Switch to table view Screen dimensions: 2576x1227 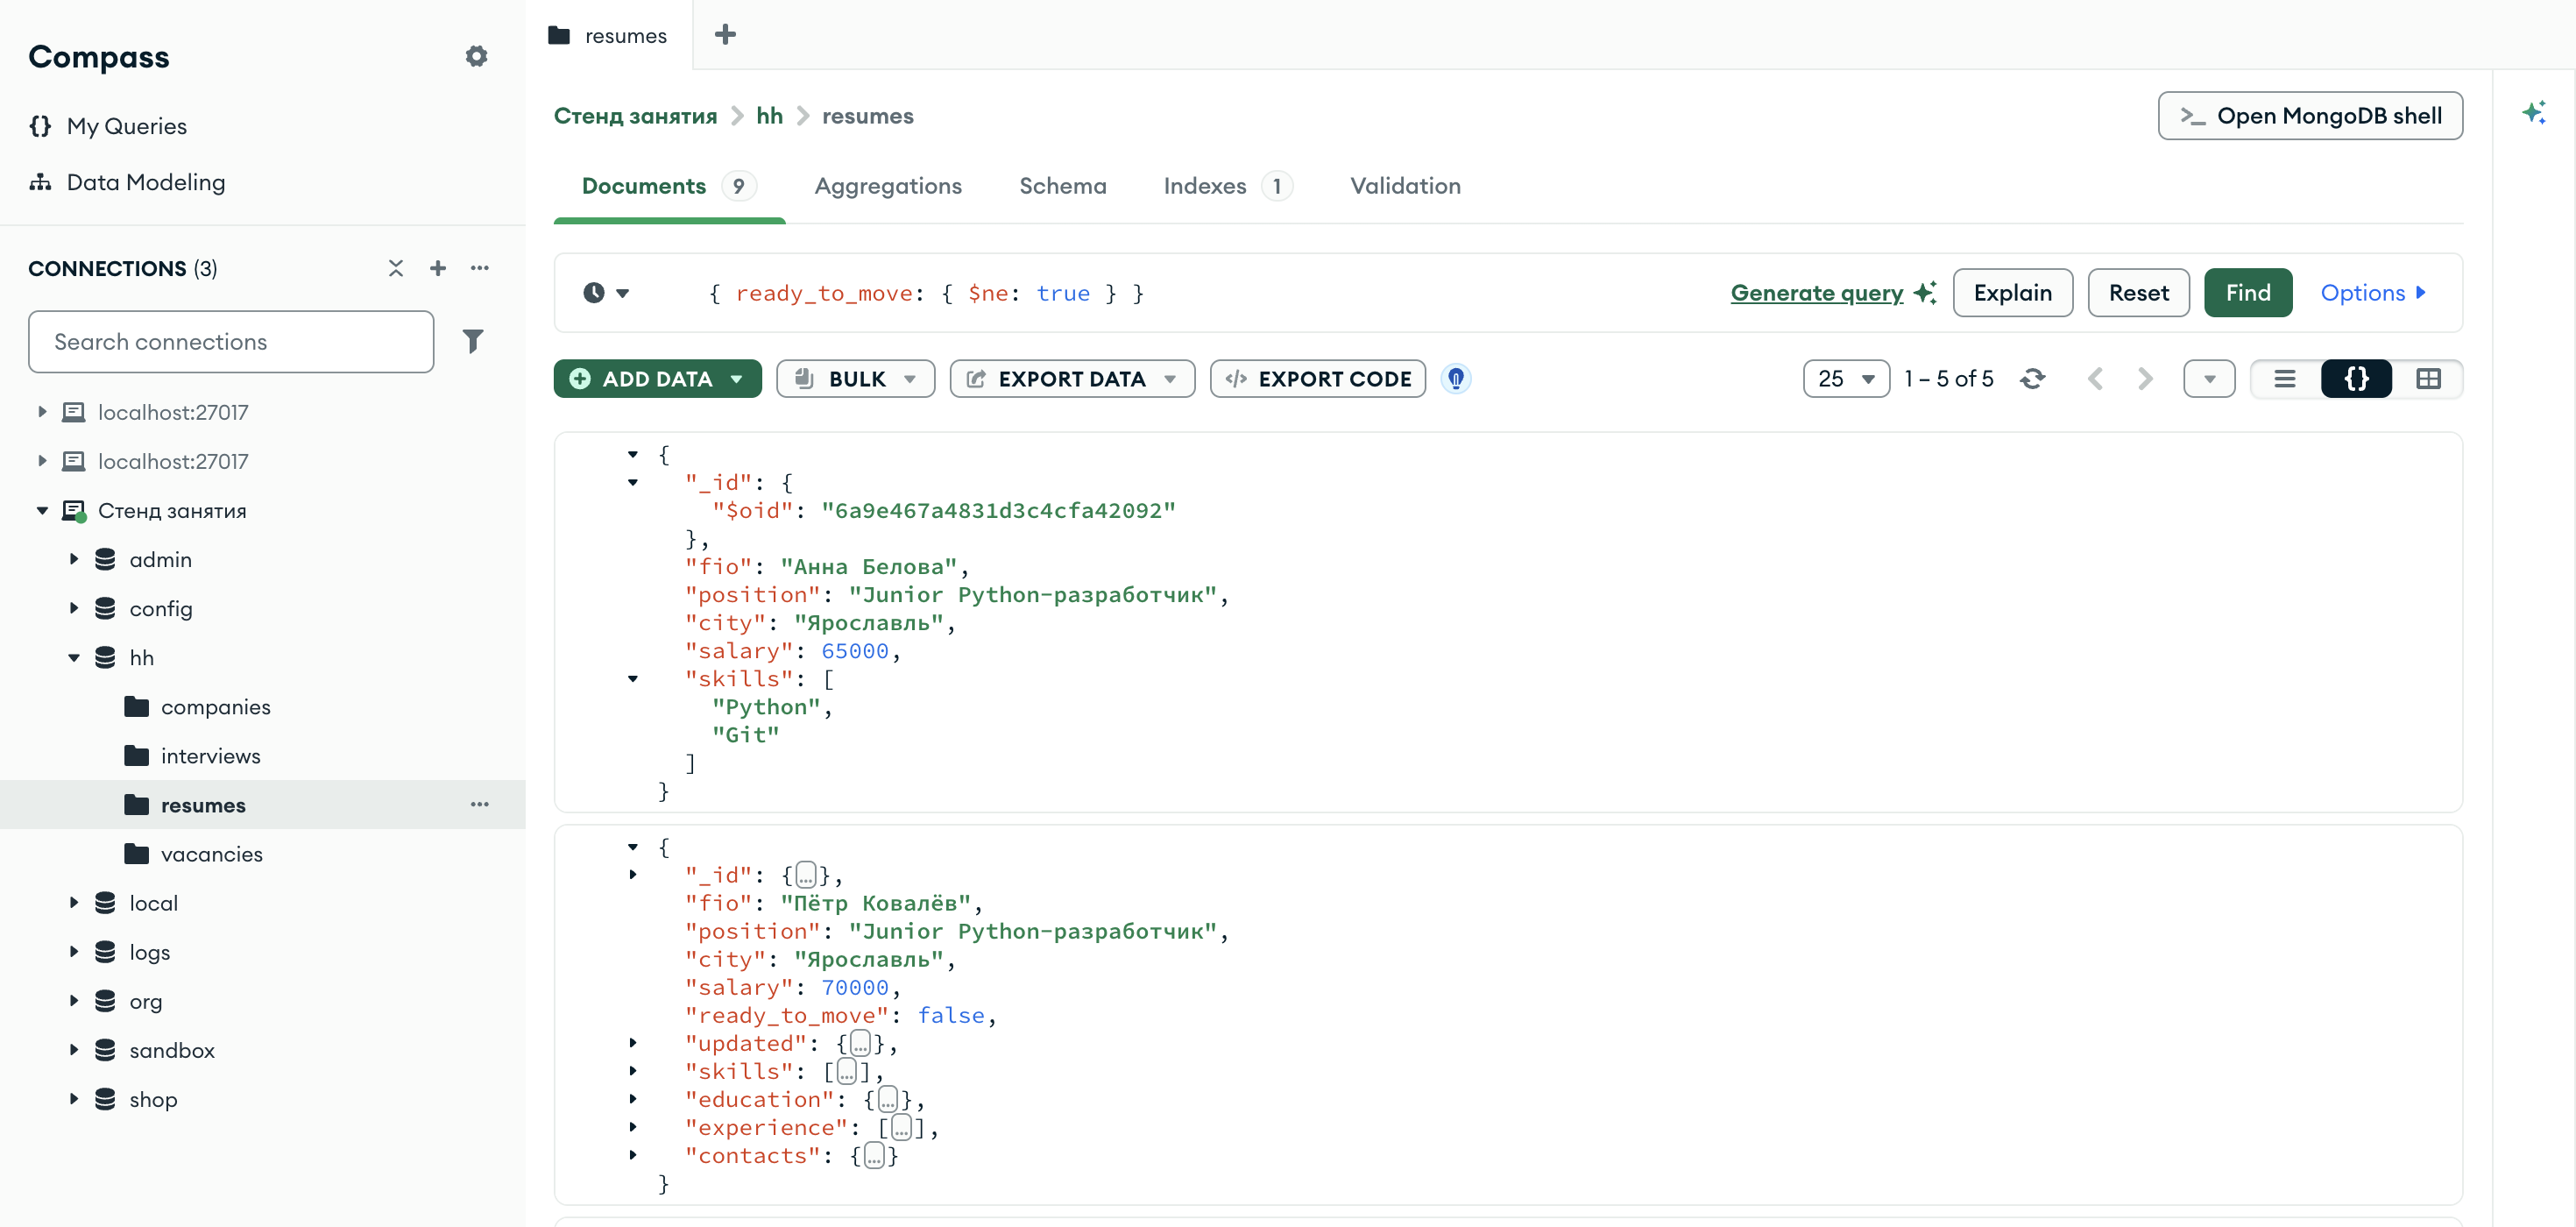pyautogui.click(x=2428, y=379)
